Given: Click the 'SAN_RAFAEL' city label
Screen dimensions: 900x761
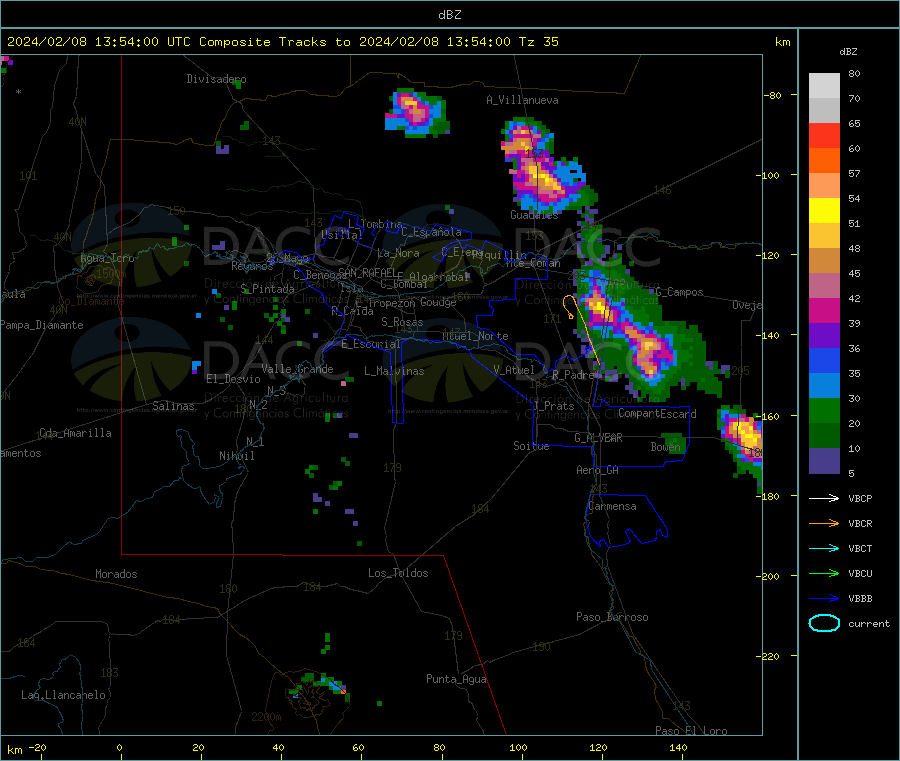Looking at the screenshot, I should pos(367,272).
